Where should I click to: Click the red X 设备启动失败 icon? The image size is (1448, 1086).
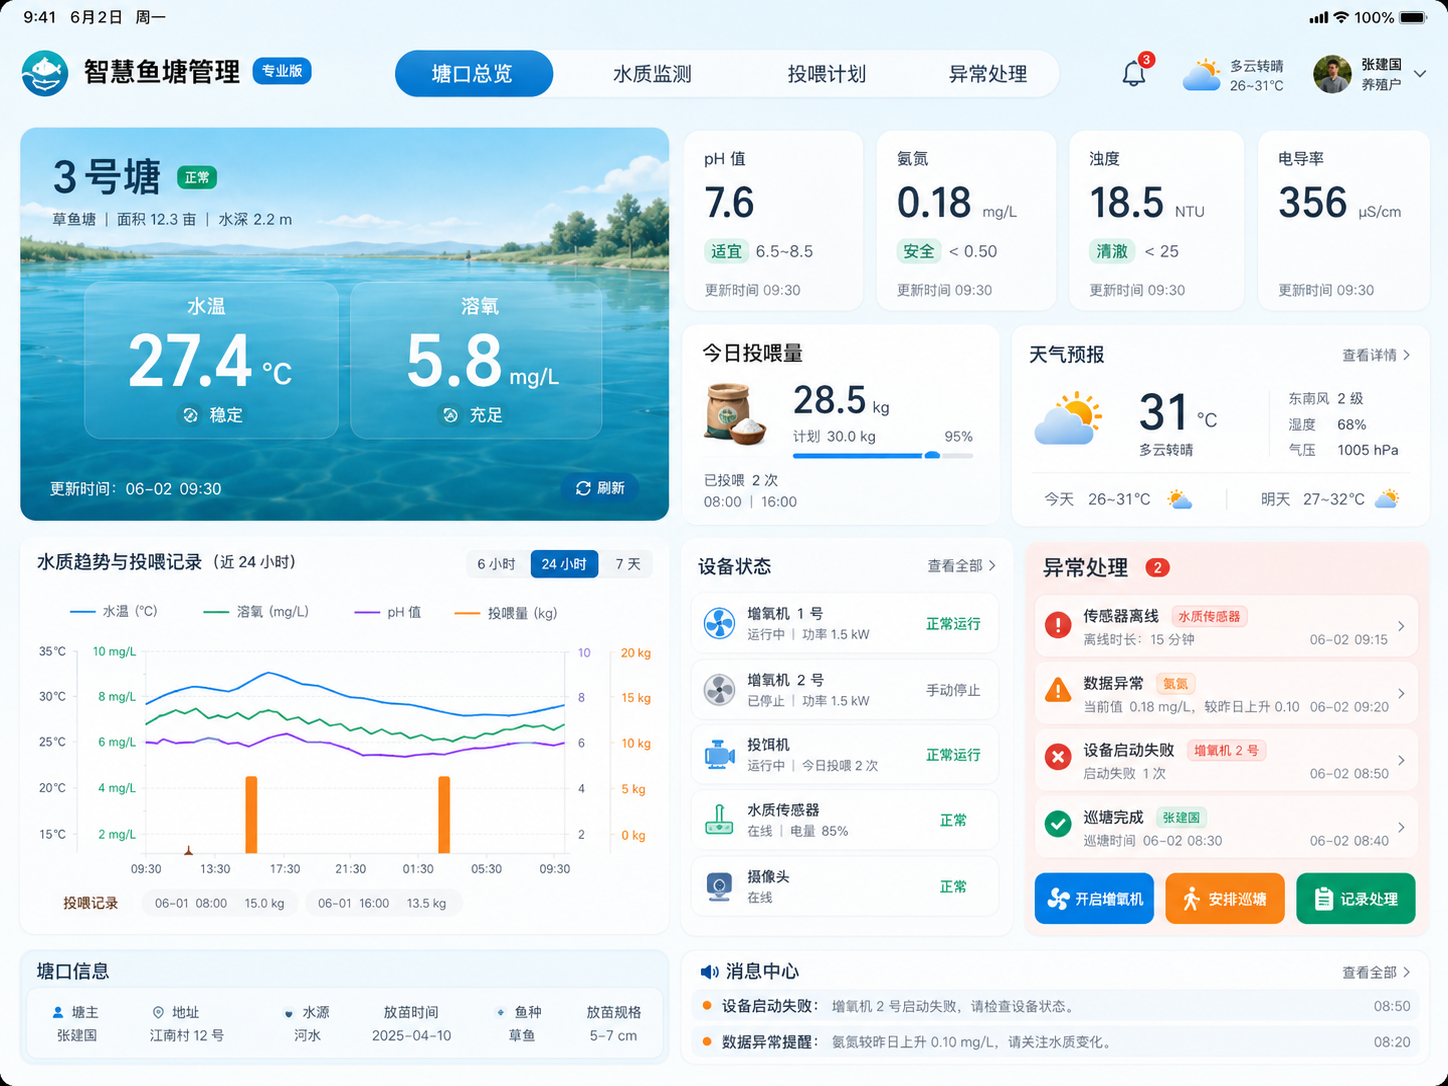tap(1058, 757)
